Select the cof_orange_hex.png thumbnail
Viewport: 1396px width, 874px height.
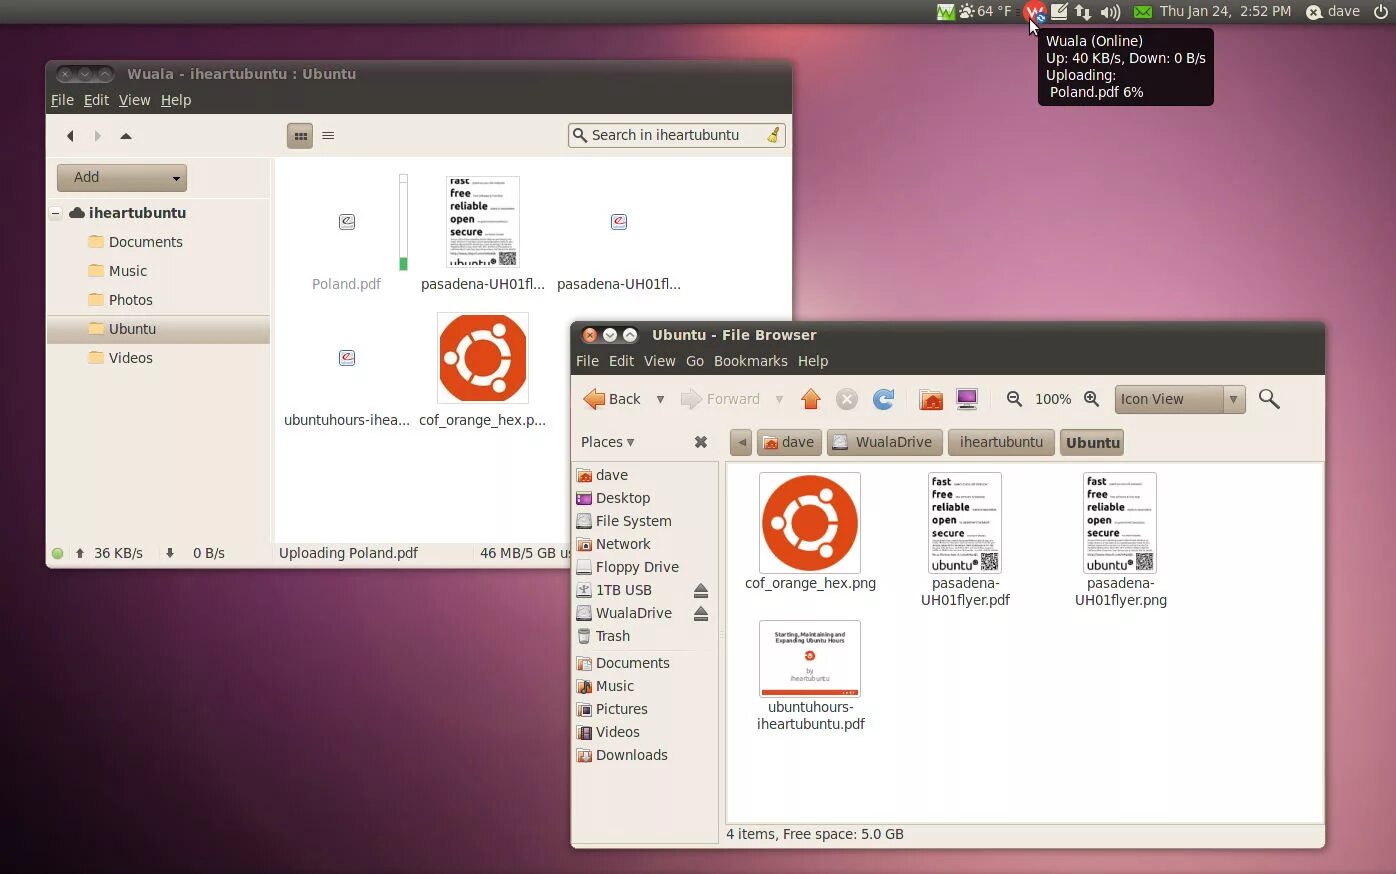pyautogui.click(x=809, y=522)
